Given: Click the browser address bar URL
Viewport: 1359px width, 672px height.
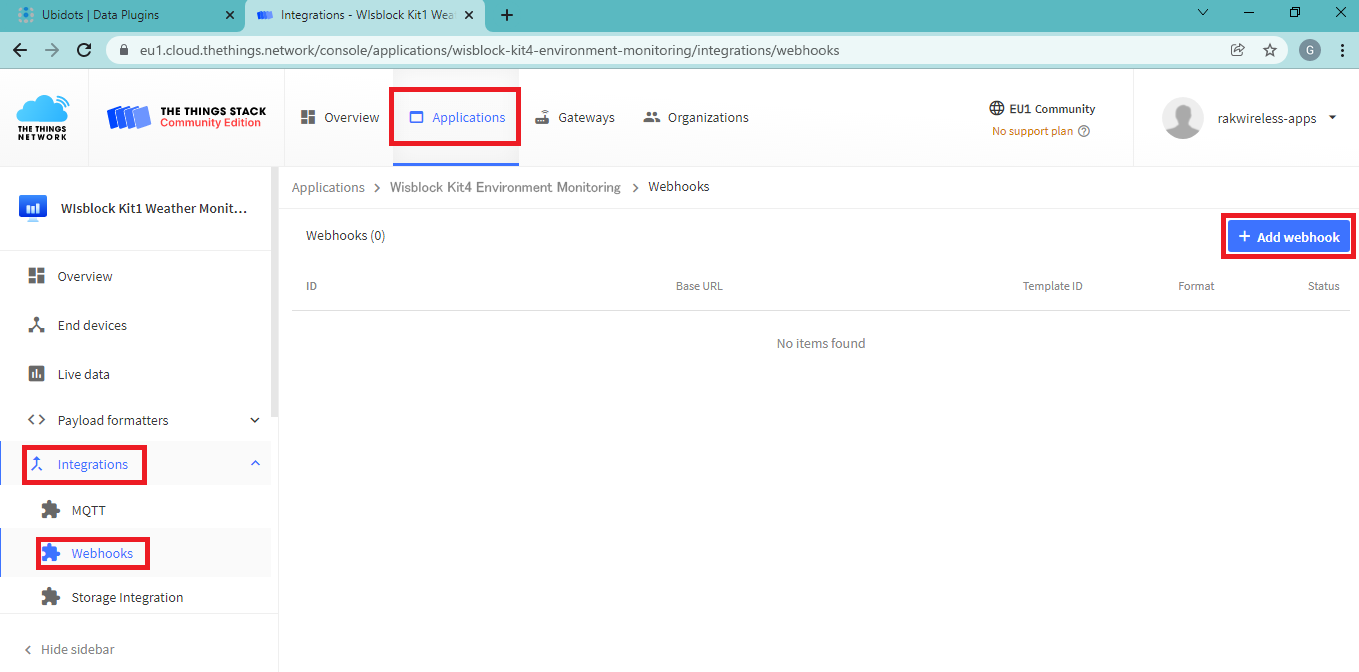Looking at the screenshot, I should coord(489,50).
